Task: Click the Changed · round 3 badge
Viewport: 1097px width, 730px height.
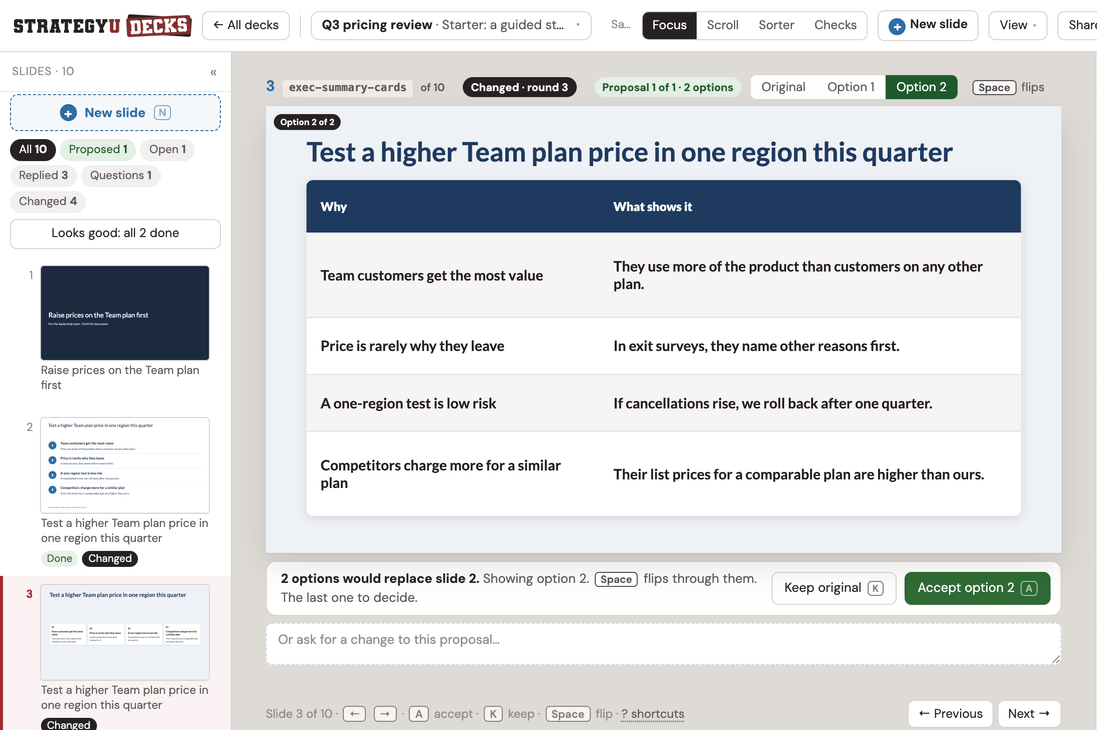Action: click(x=519, y=87)
